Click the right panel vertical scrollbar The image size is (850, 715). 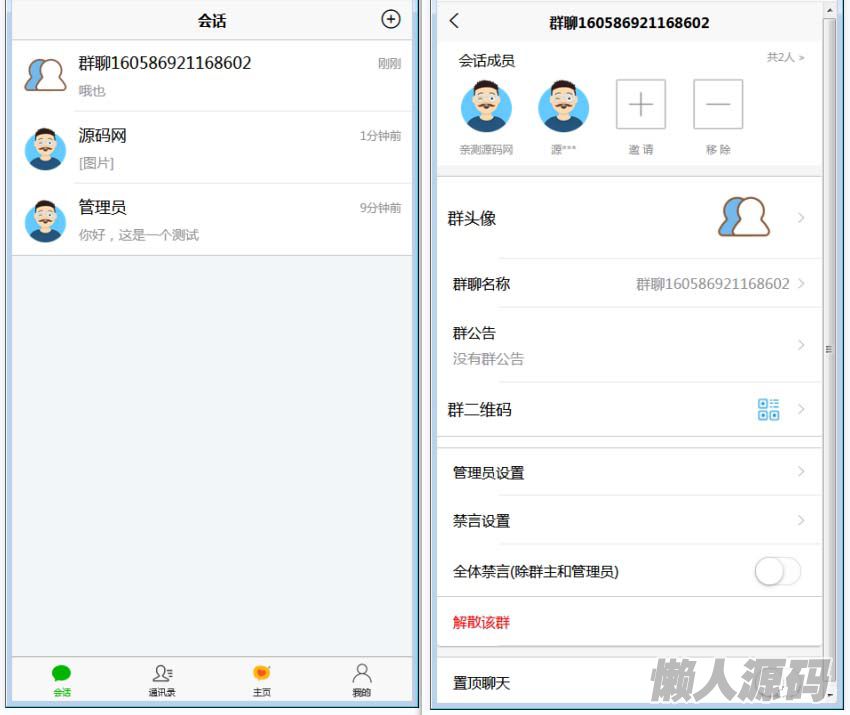(829, 349)
